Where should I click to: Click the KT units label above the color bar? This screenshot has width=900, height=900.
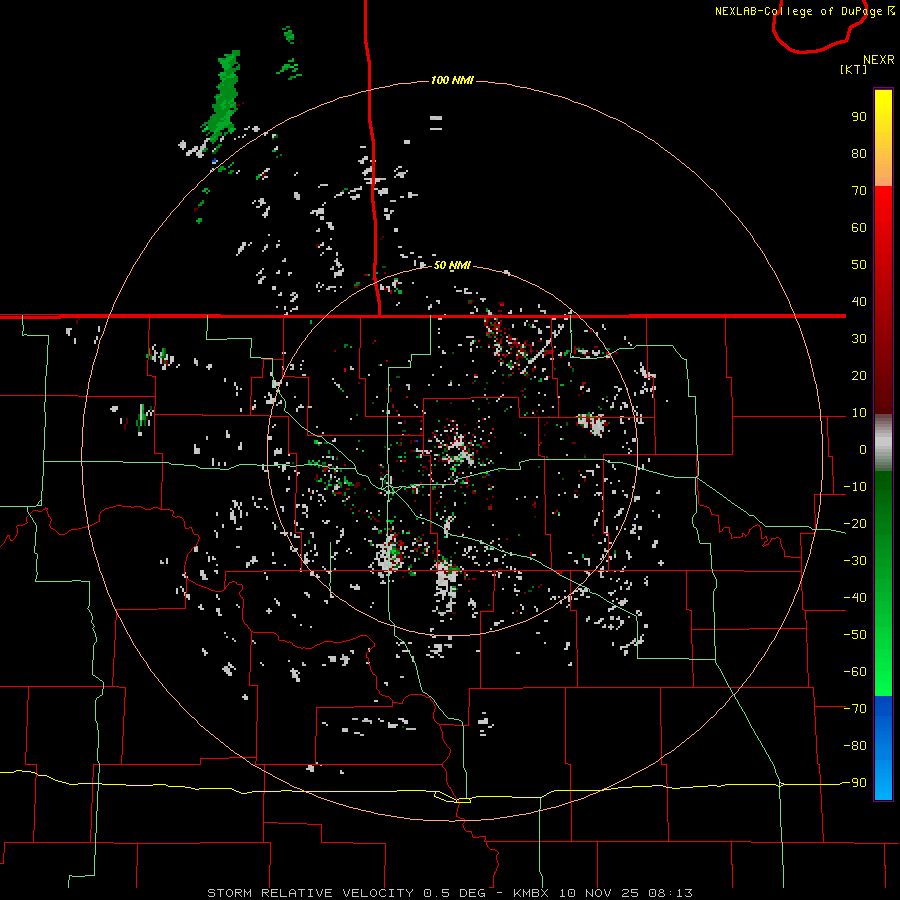coord(854,69)
